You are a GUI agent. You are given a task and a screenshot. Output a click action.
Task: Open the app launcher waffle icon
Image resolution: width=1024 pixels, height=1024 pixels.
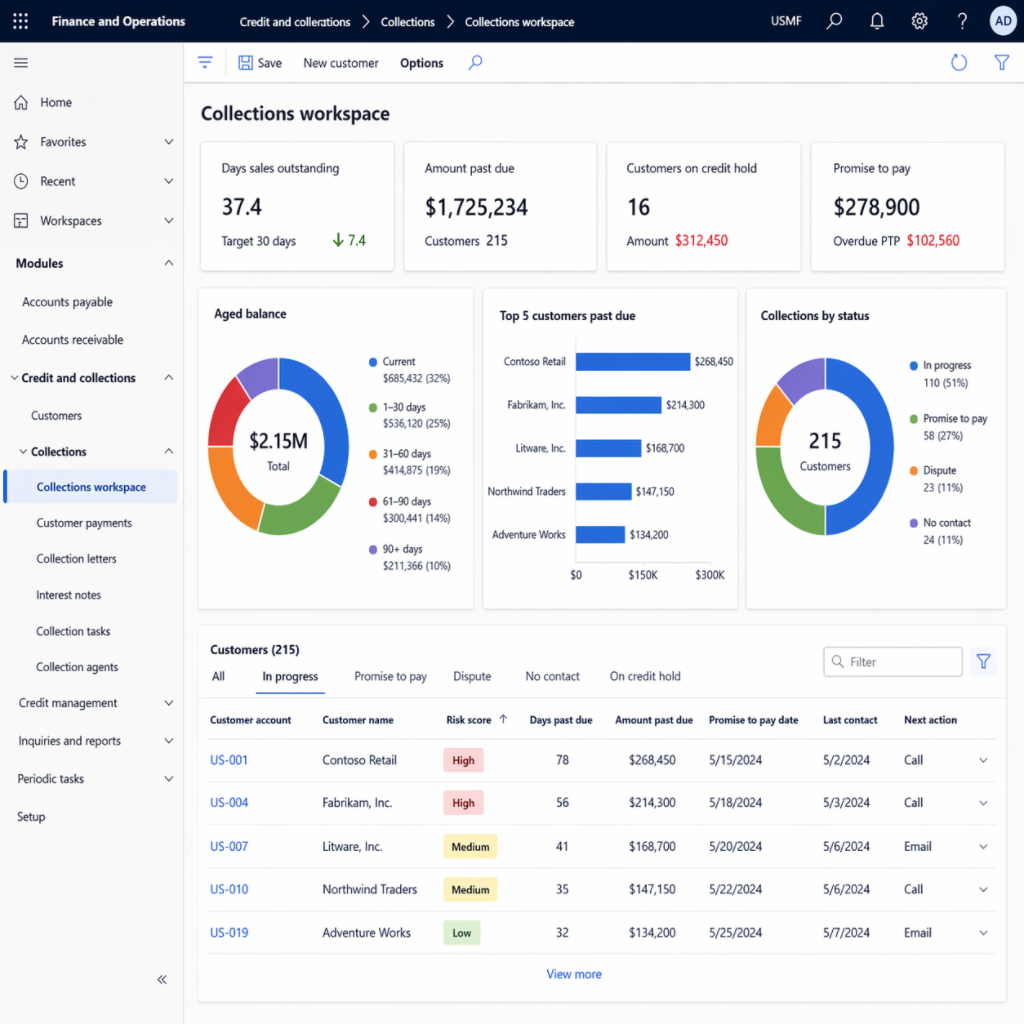tap(20, 22)
